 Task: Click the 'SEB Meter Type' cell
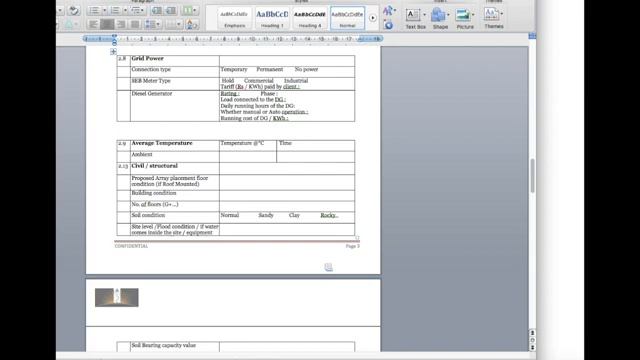175,83
